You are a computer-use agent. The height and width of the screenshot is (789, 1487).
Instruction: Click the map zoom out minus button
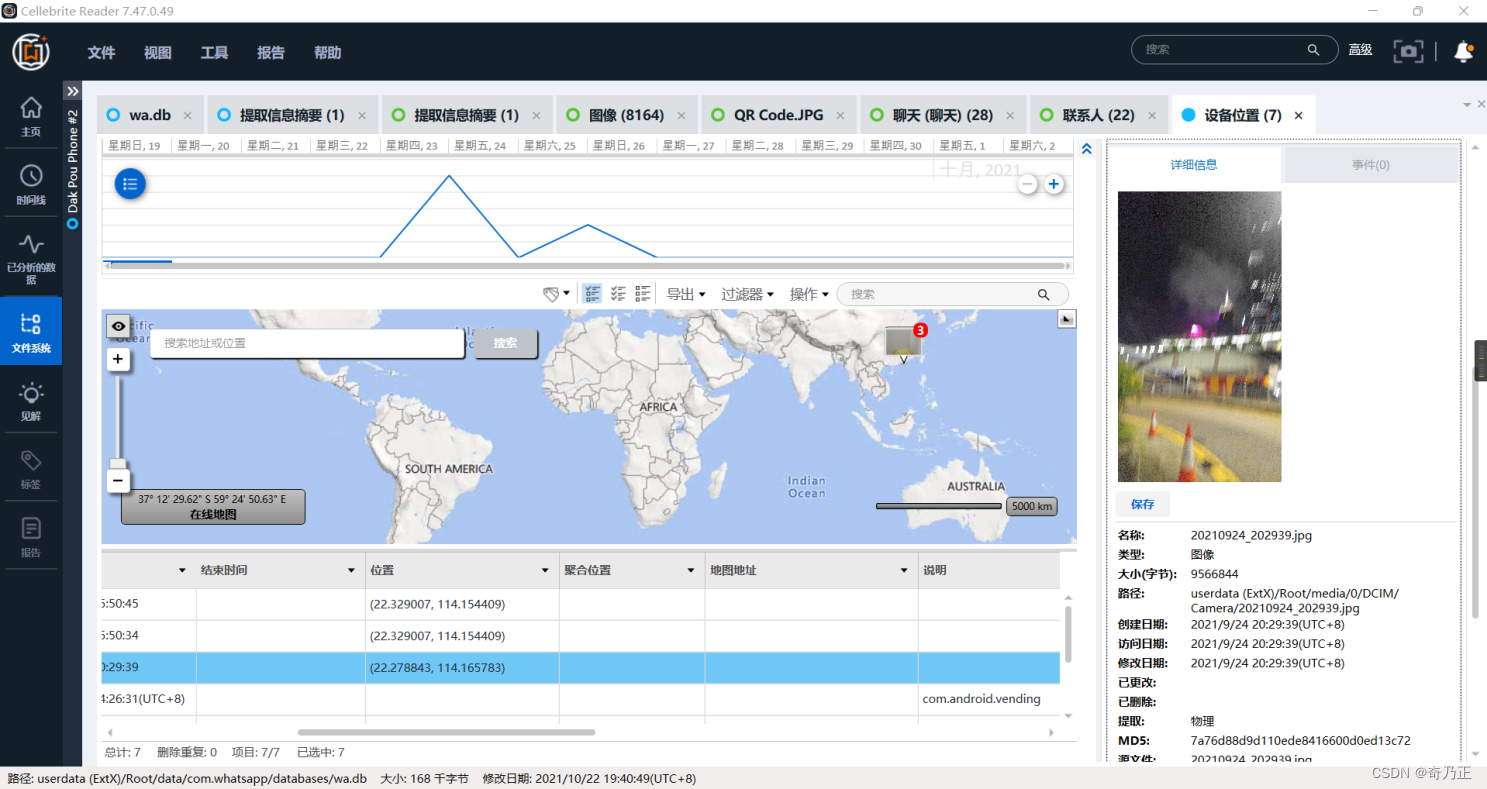tap(118, 481)
